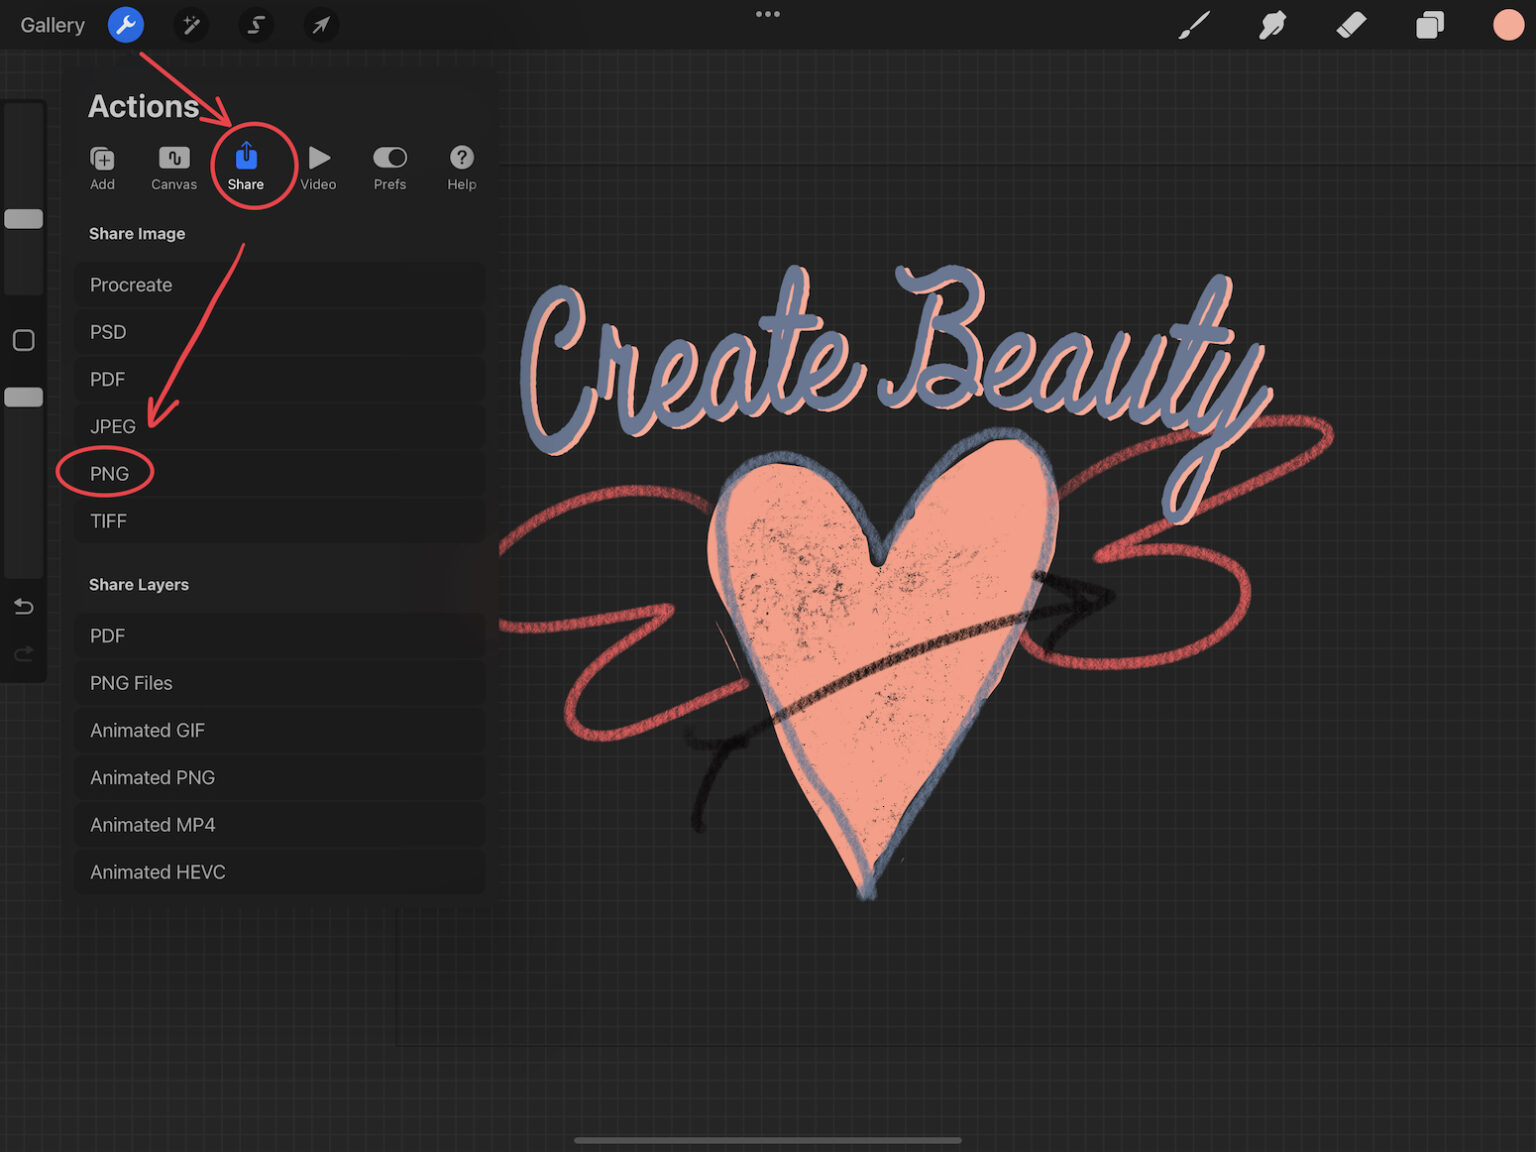This screenshot has width=1536, height=1152.
Task: Adjust the brush size slider
Action: click(x=23, y=218)
